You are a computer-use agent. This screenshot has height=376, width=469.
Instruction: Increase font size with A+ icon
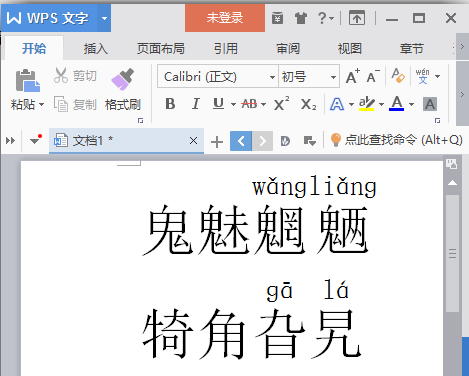tap(353, 76)
